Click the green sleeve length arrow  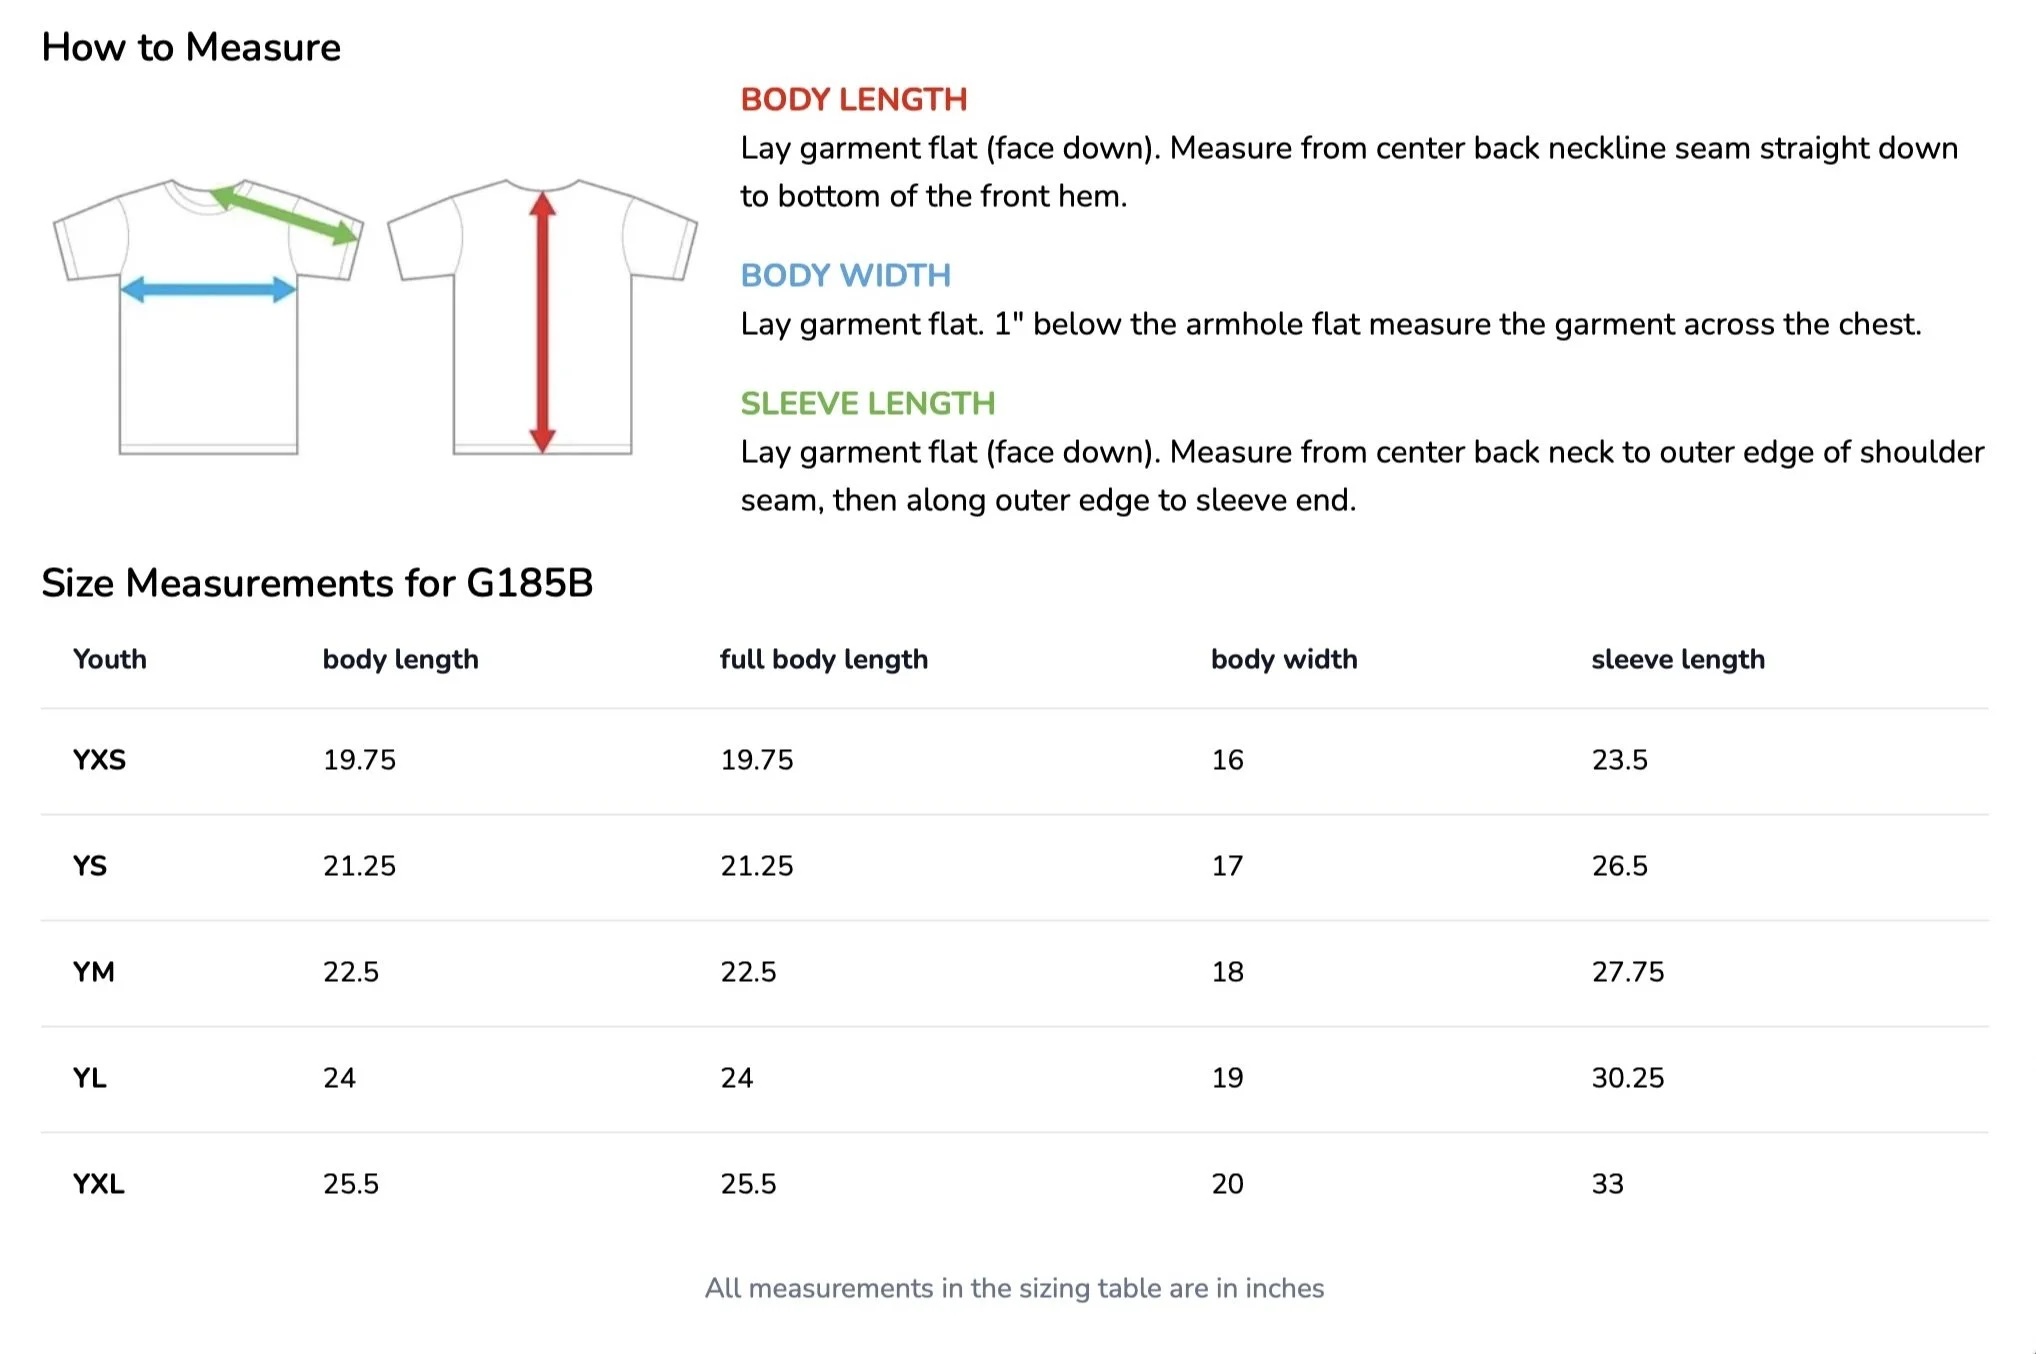click(285, 213)
